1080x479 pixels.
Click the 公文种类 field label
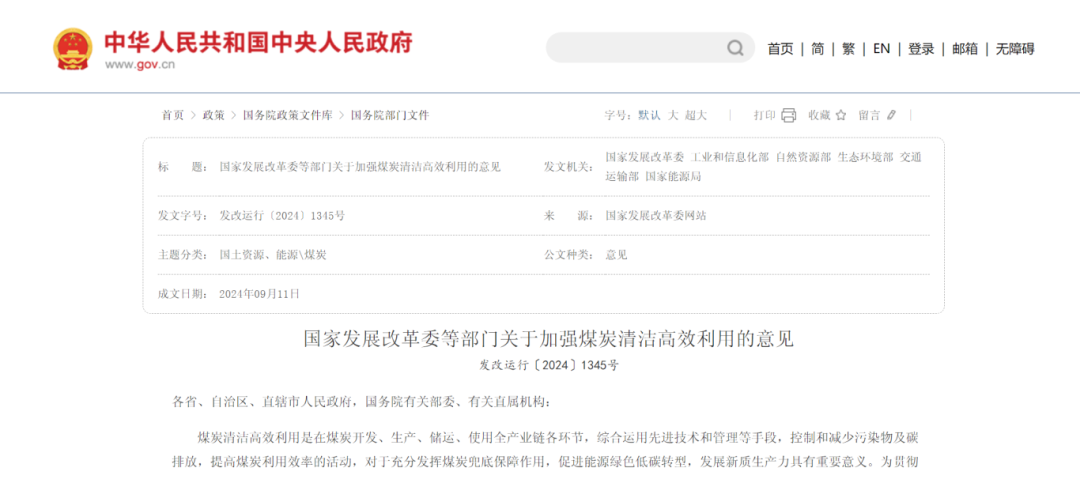[x=568, y=255]
